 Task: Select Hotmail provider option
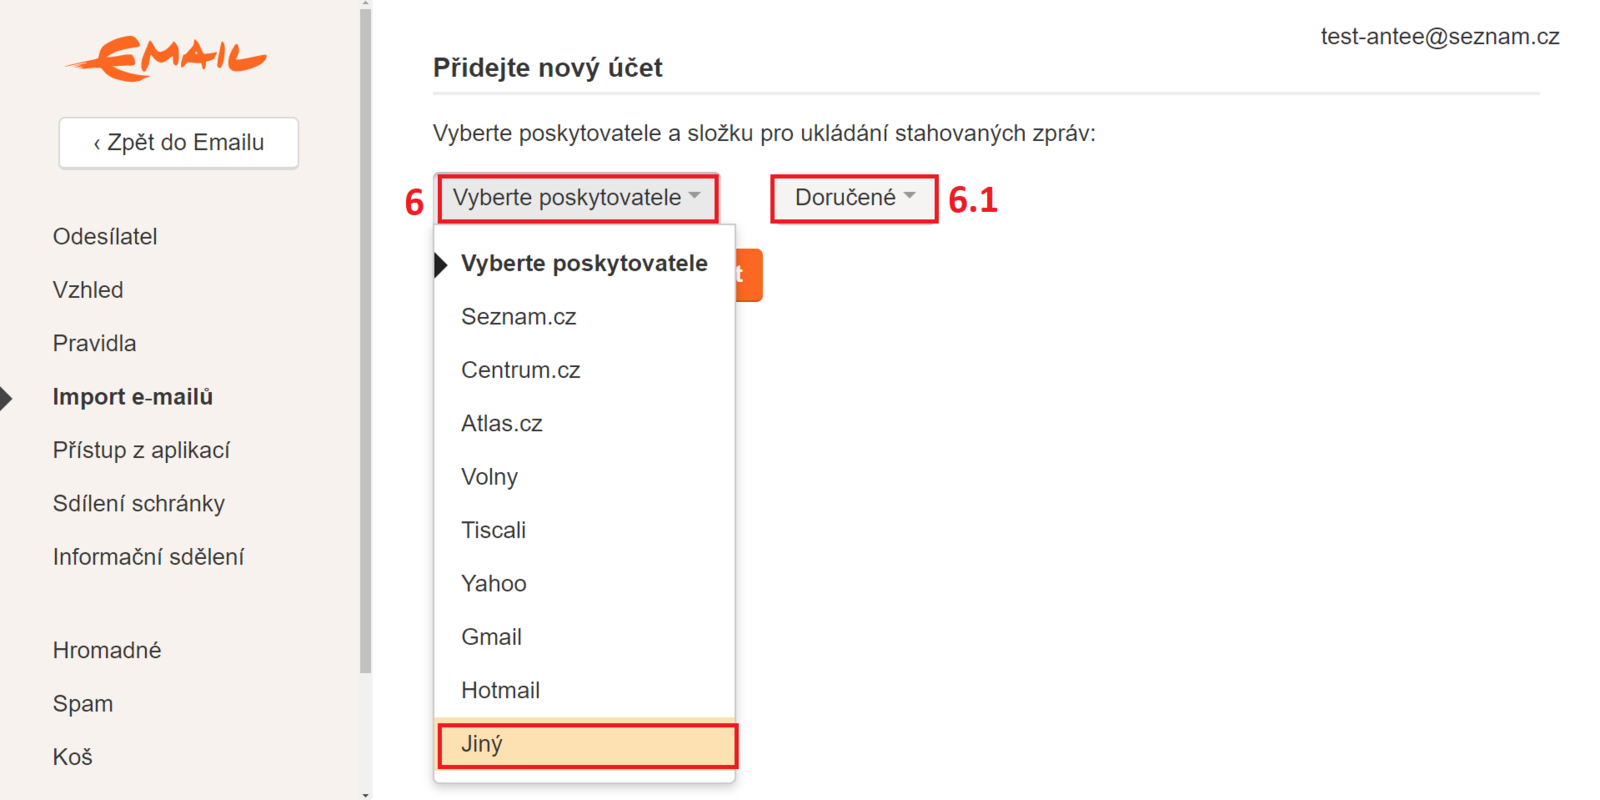pyautogui.click(x=501, y=690)
